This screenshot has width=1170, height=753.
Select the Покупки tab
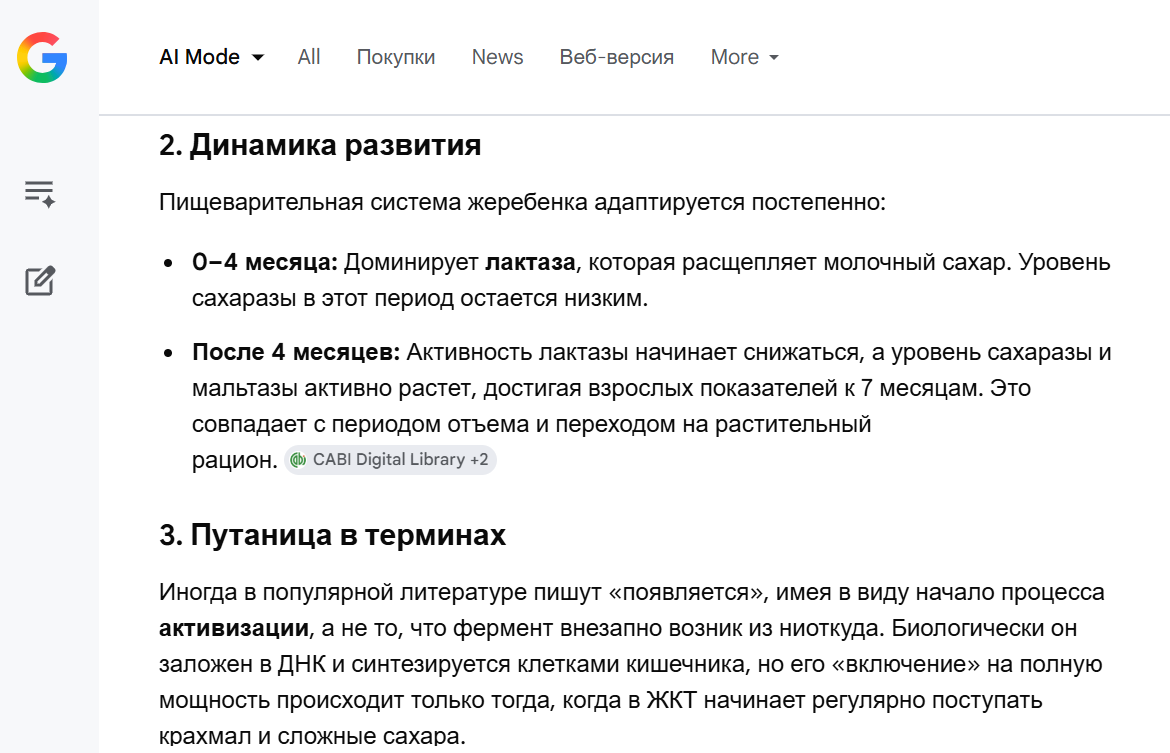(396, 57)
